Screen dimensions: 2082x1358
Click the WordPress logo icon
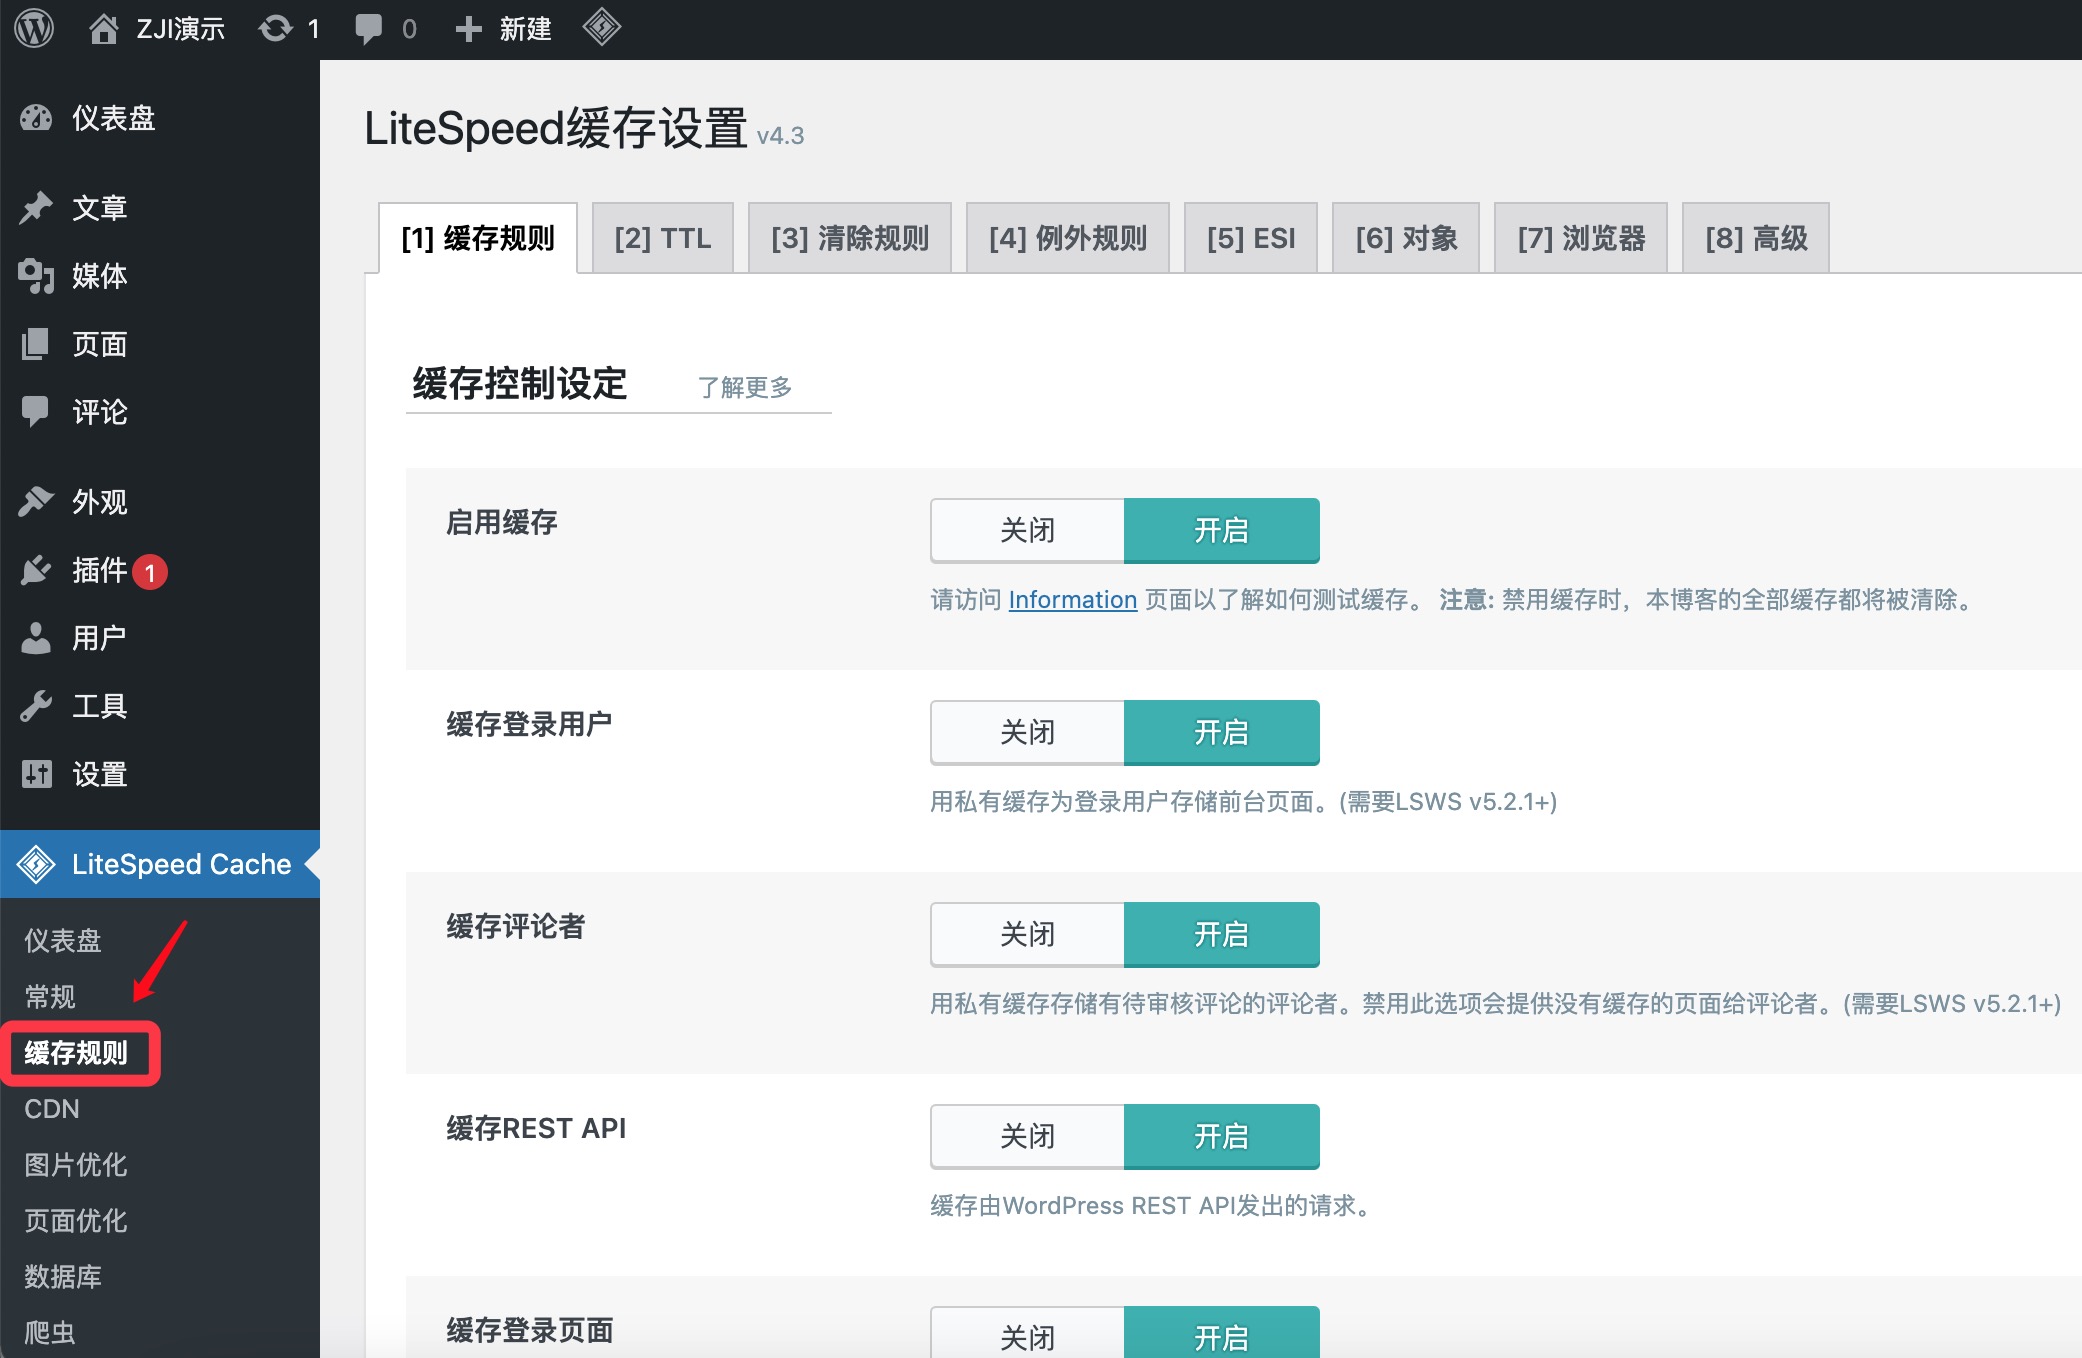(x=34, y=28)
